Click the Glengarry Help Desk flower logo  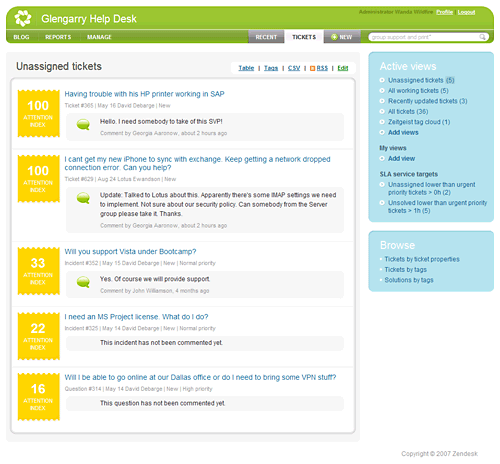click(23, 18)
